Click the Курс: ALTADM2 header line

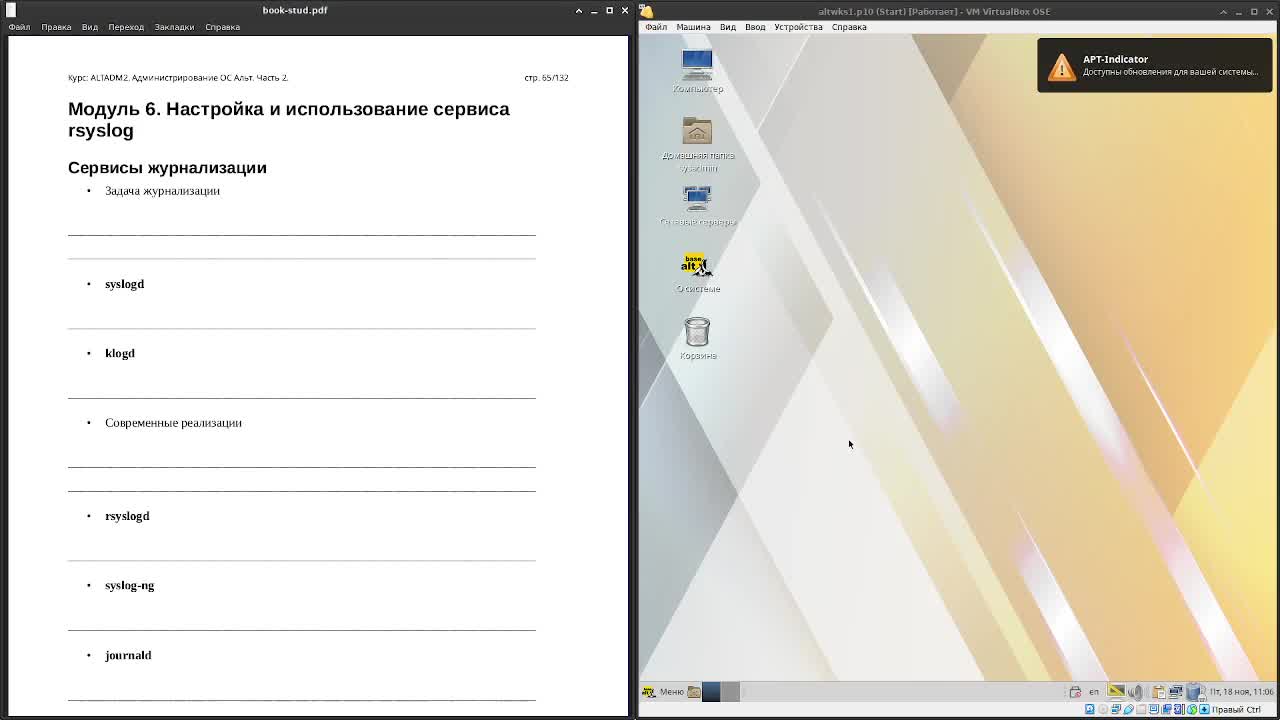[x=178, y=77]
